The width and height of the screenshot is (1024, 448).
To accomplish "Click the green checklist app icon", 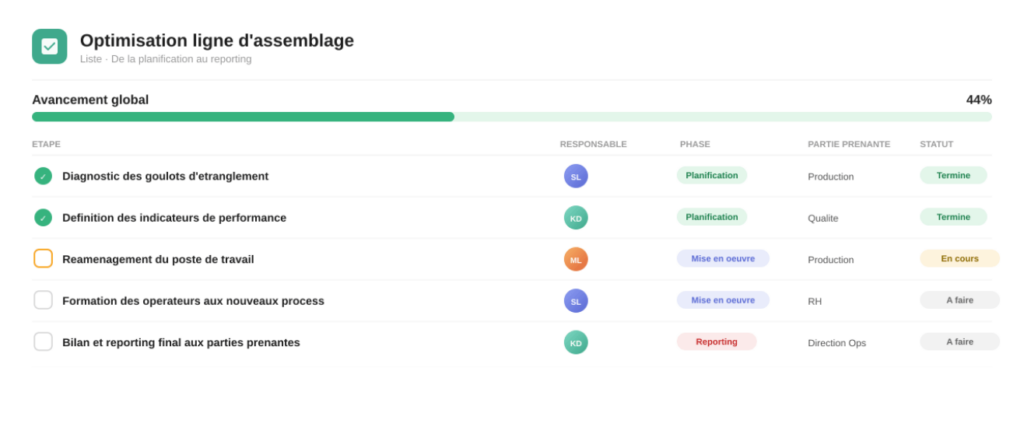I will (50, 46).
